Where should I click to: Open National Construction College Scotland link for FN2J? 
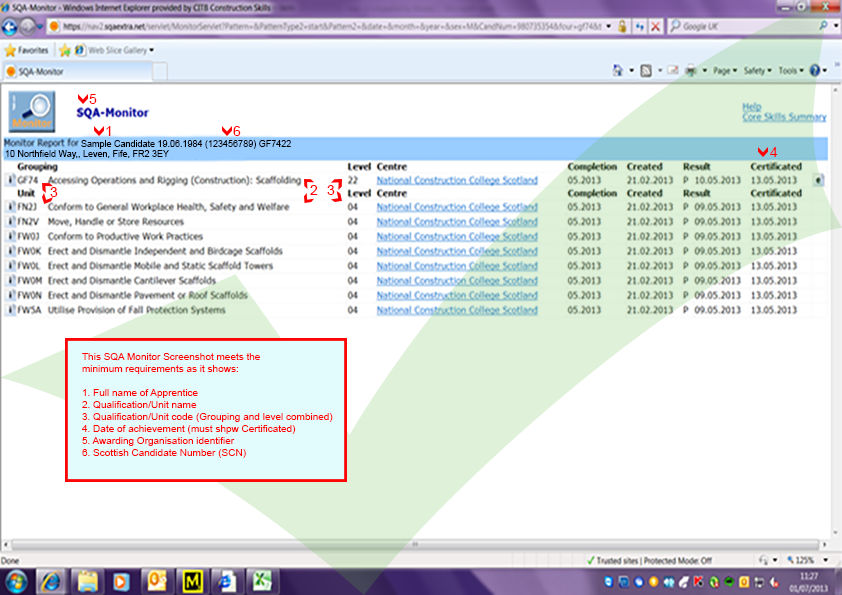coord(457,207)
